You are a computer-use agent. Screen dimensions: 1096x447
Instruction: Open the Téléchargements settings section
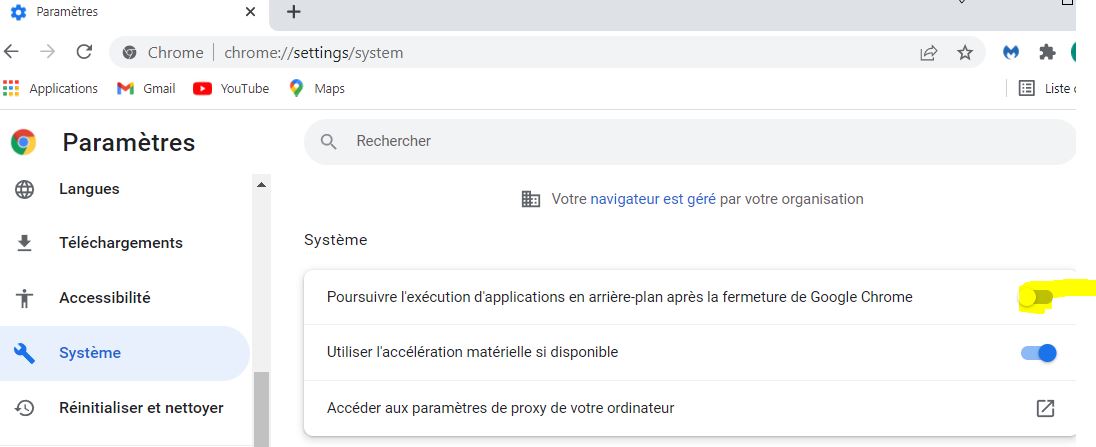(121, 243)
